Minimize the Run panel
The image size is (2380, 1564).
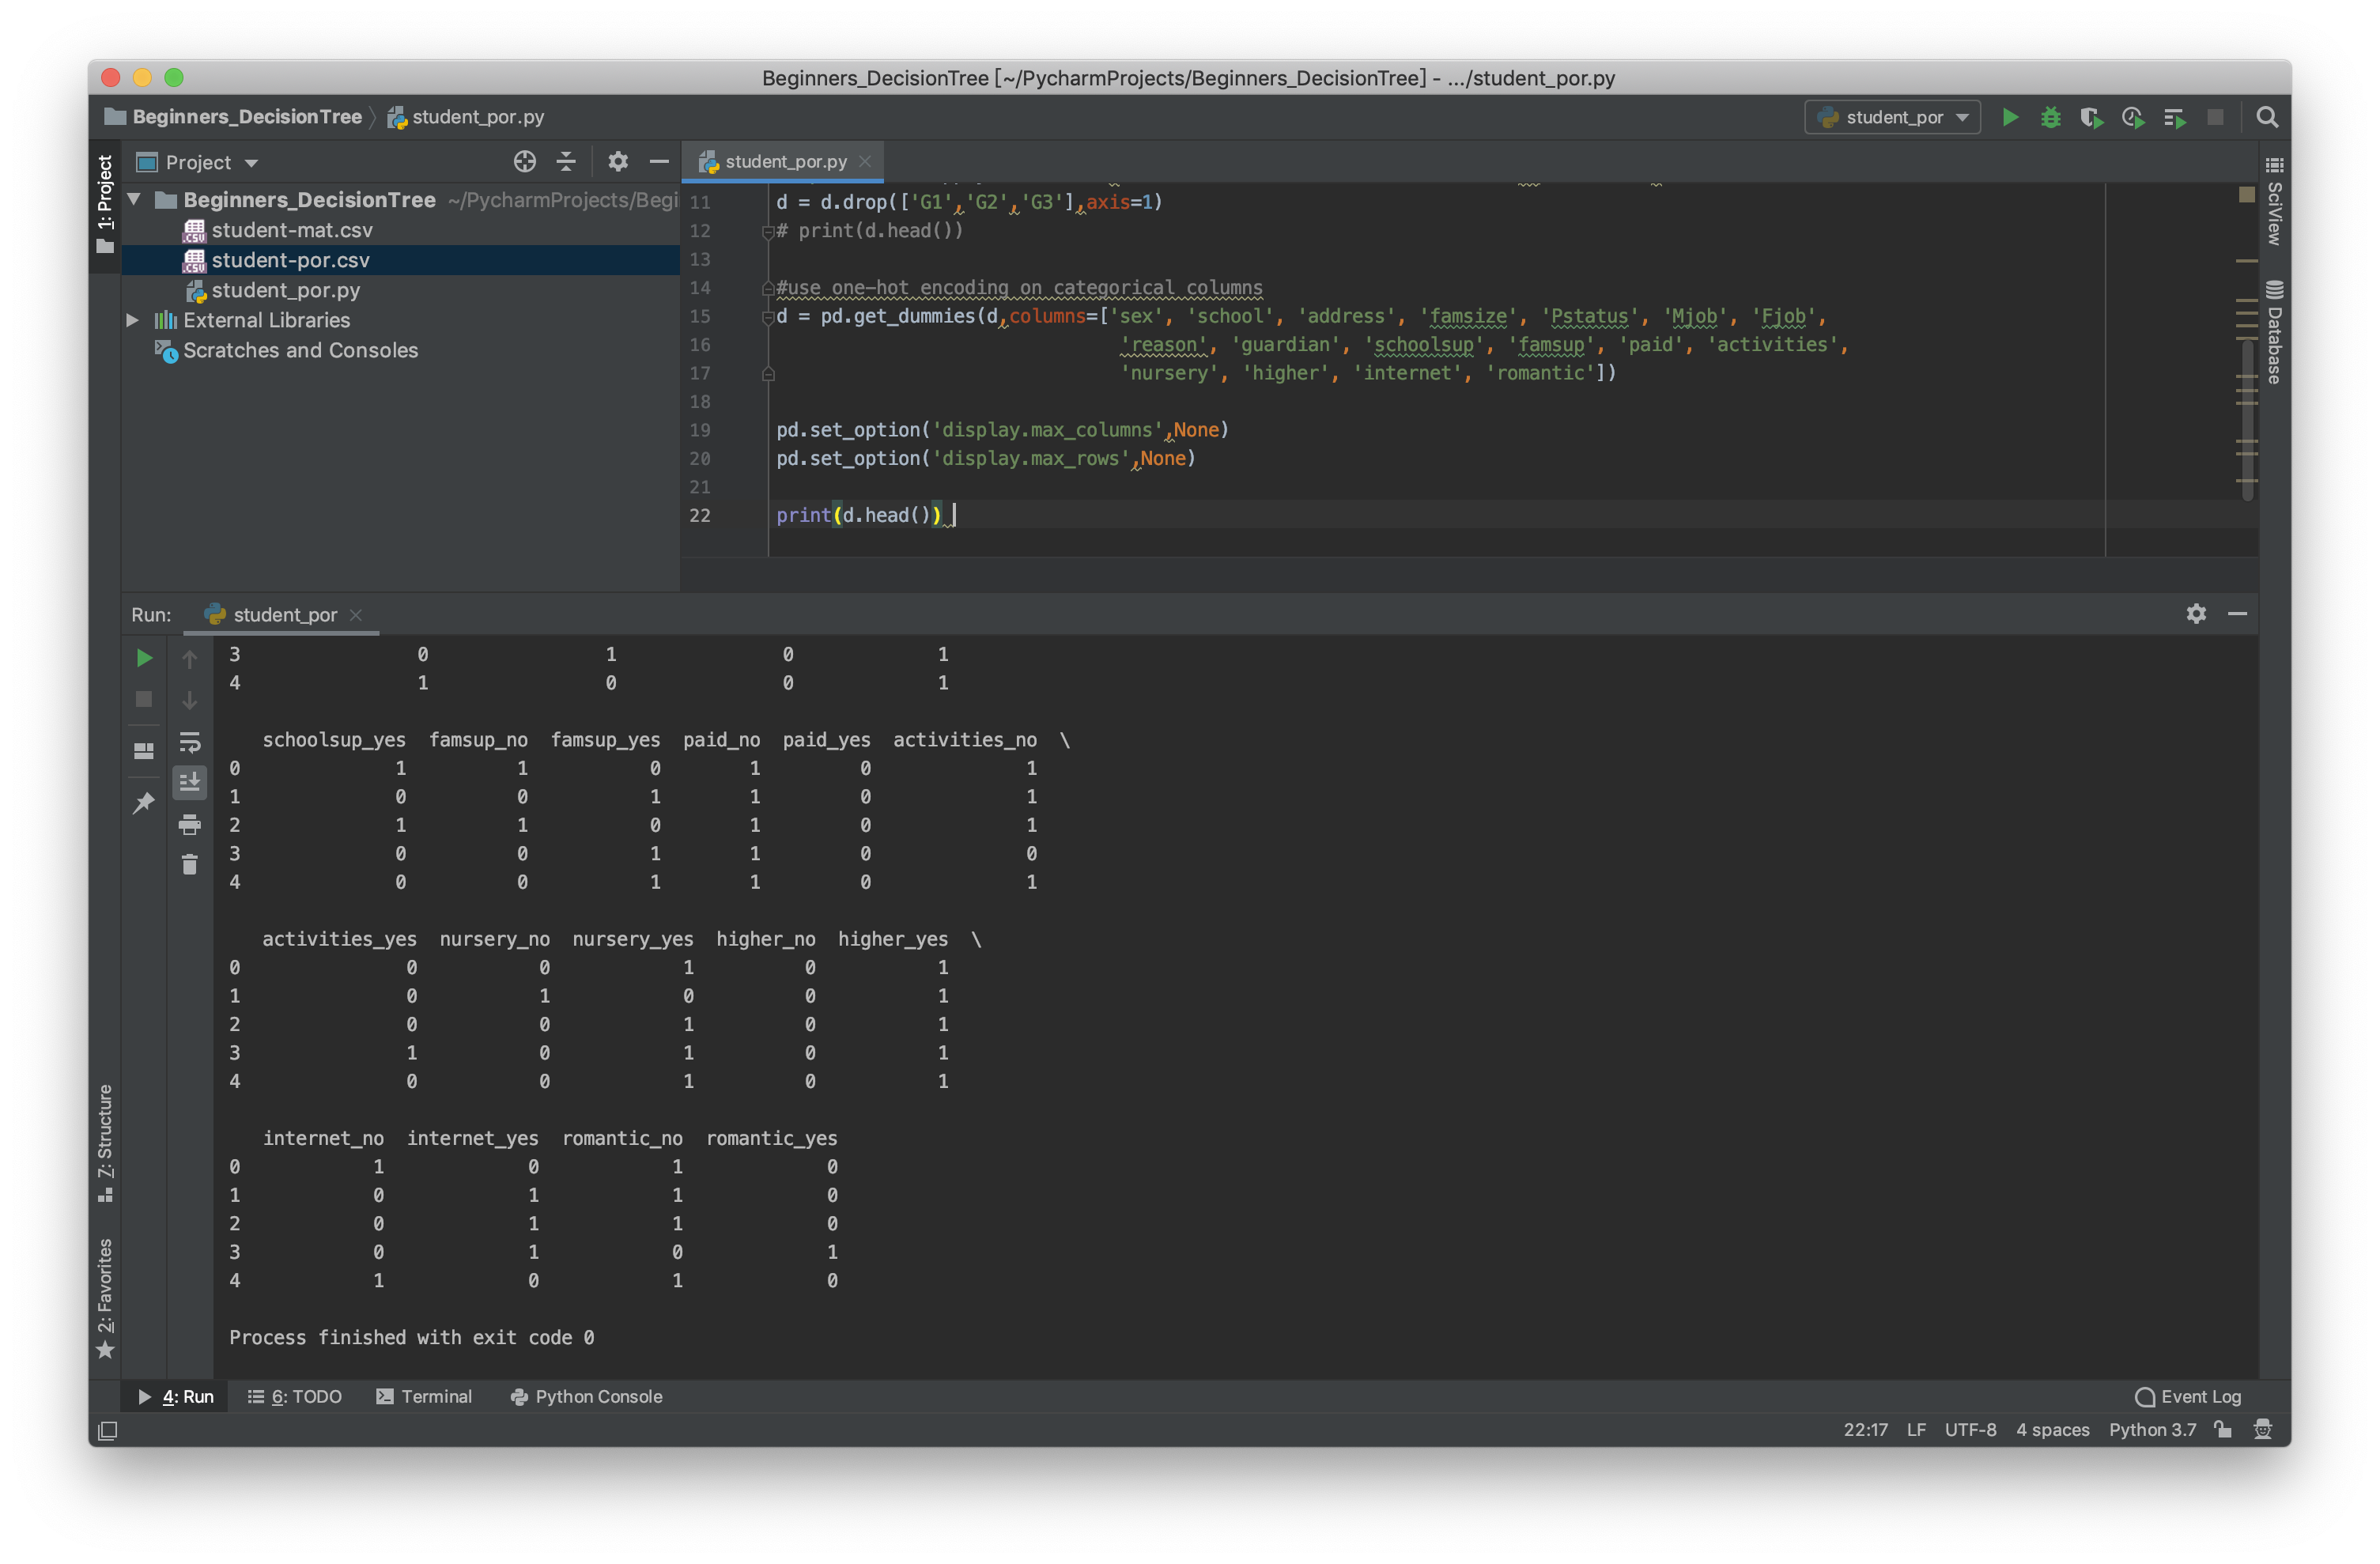[2238, 614]
